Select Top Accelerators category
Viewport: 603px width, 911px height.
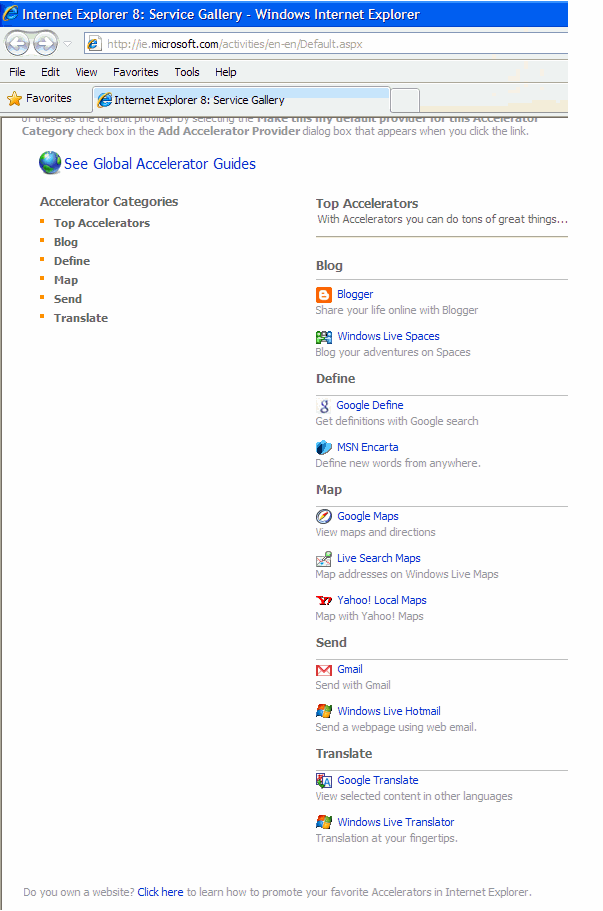tap(102, 223)
